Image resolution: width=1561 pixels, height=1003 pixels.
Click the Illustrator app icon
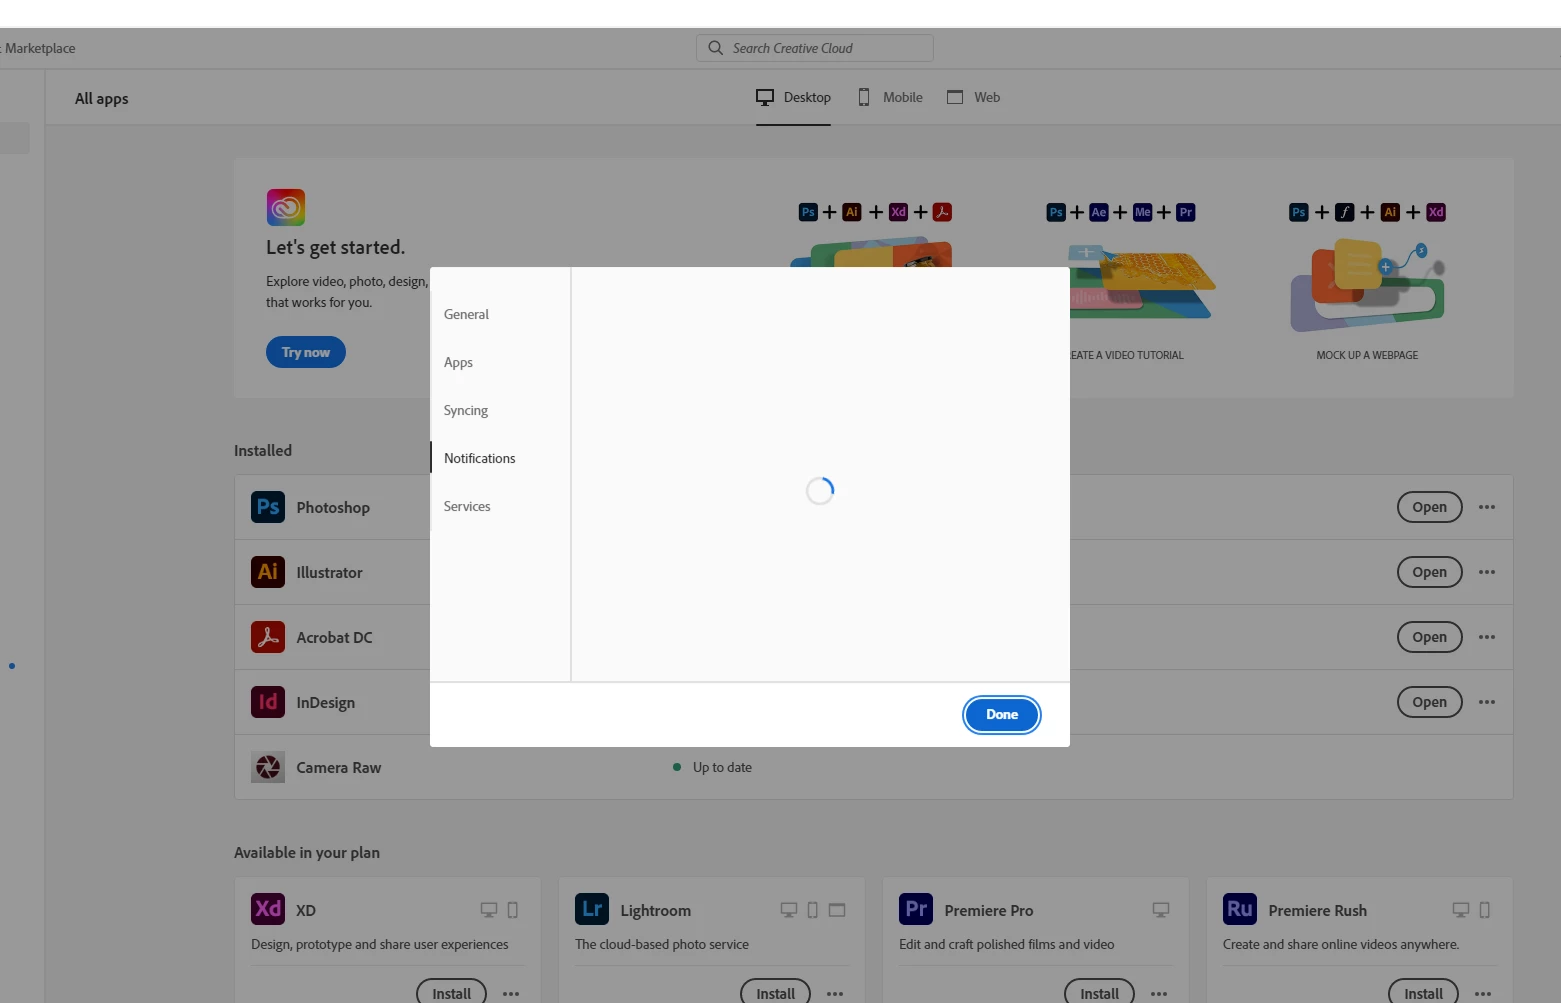[268, 572]
